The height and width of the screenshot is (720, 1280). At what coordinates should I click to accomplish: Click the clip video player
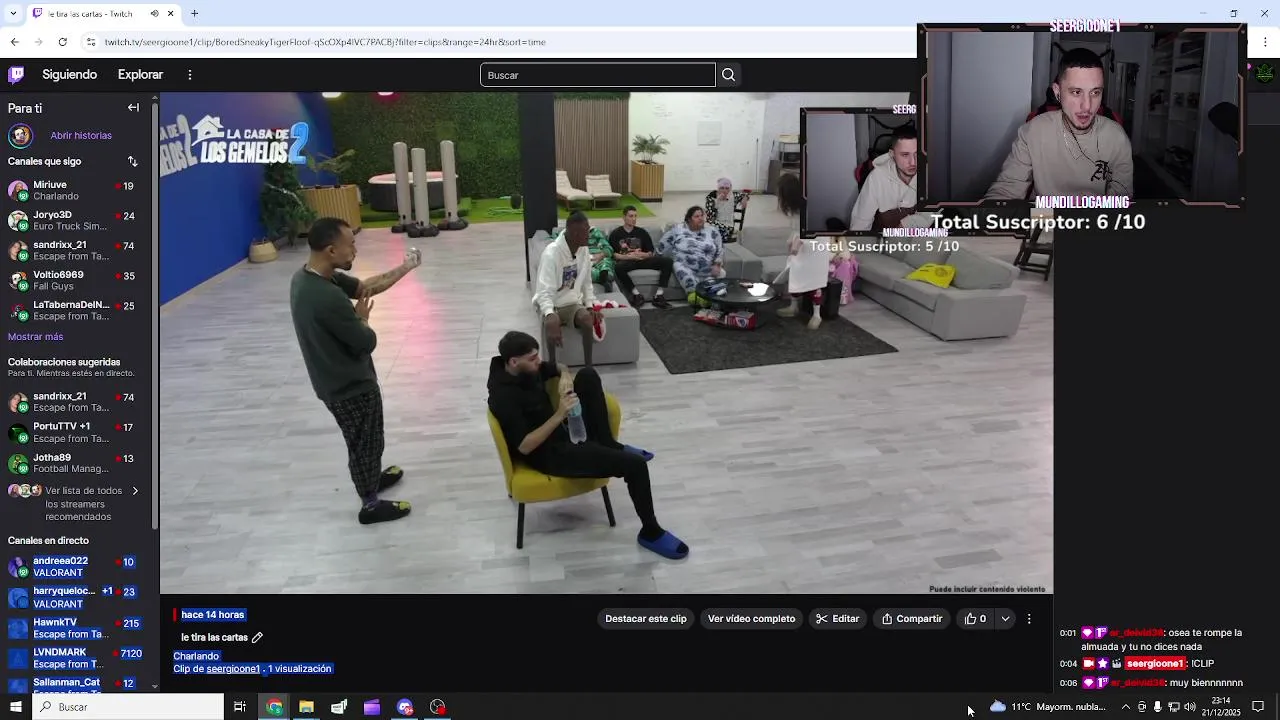click(606, 343)
